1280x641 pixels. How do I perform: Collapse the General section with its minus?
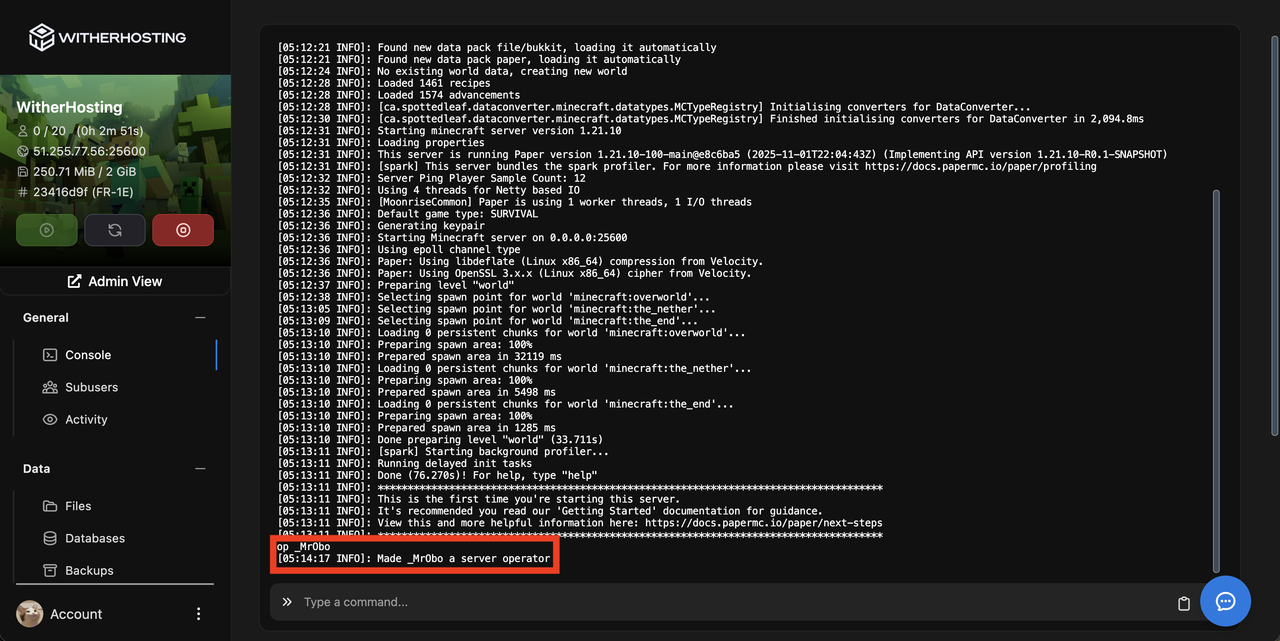pos(200,318)
